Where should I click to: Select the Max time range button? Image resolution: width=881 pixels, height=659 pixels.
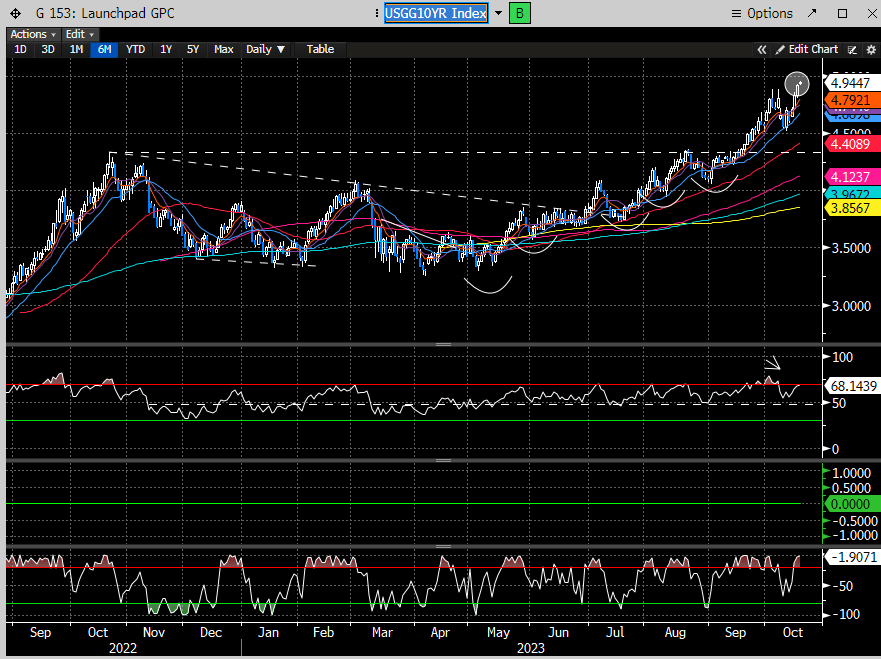click(223, 49)
